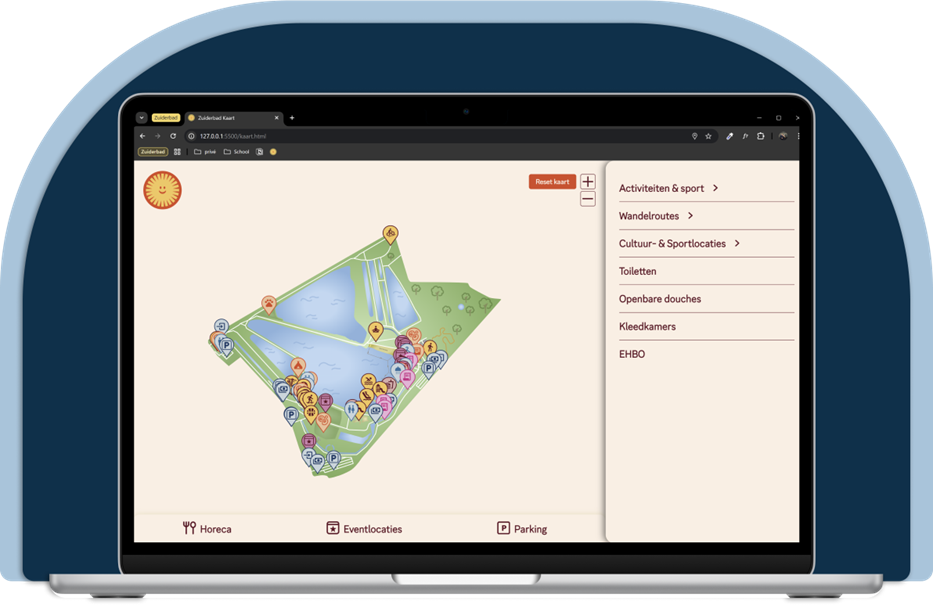
Task: Select Openbare douches in the side panel
Action: coord(659,299)
